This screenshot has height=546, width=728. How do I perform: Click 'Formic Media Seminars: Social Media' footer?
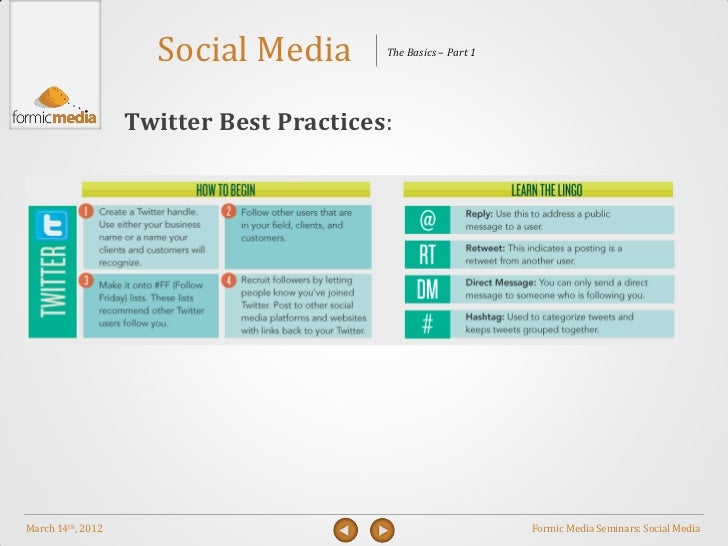[616, 528]
